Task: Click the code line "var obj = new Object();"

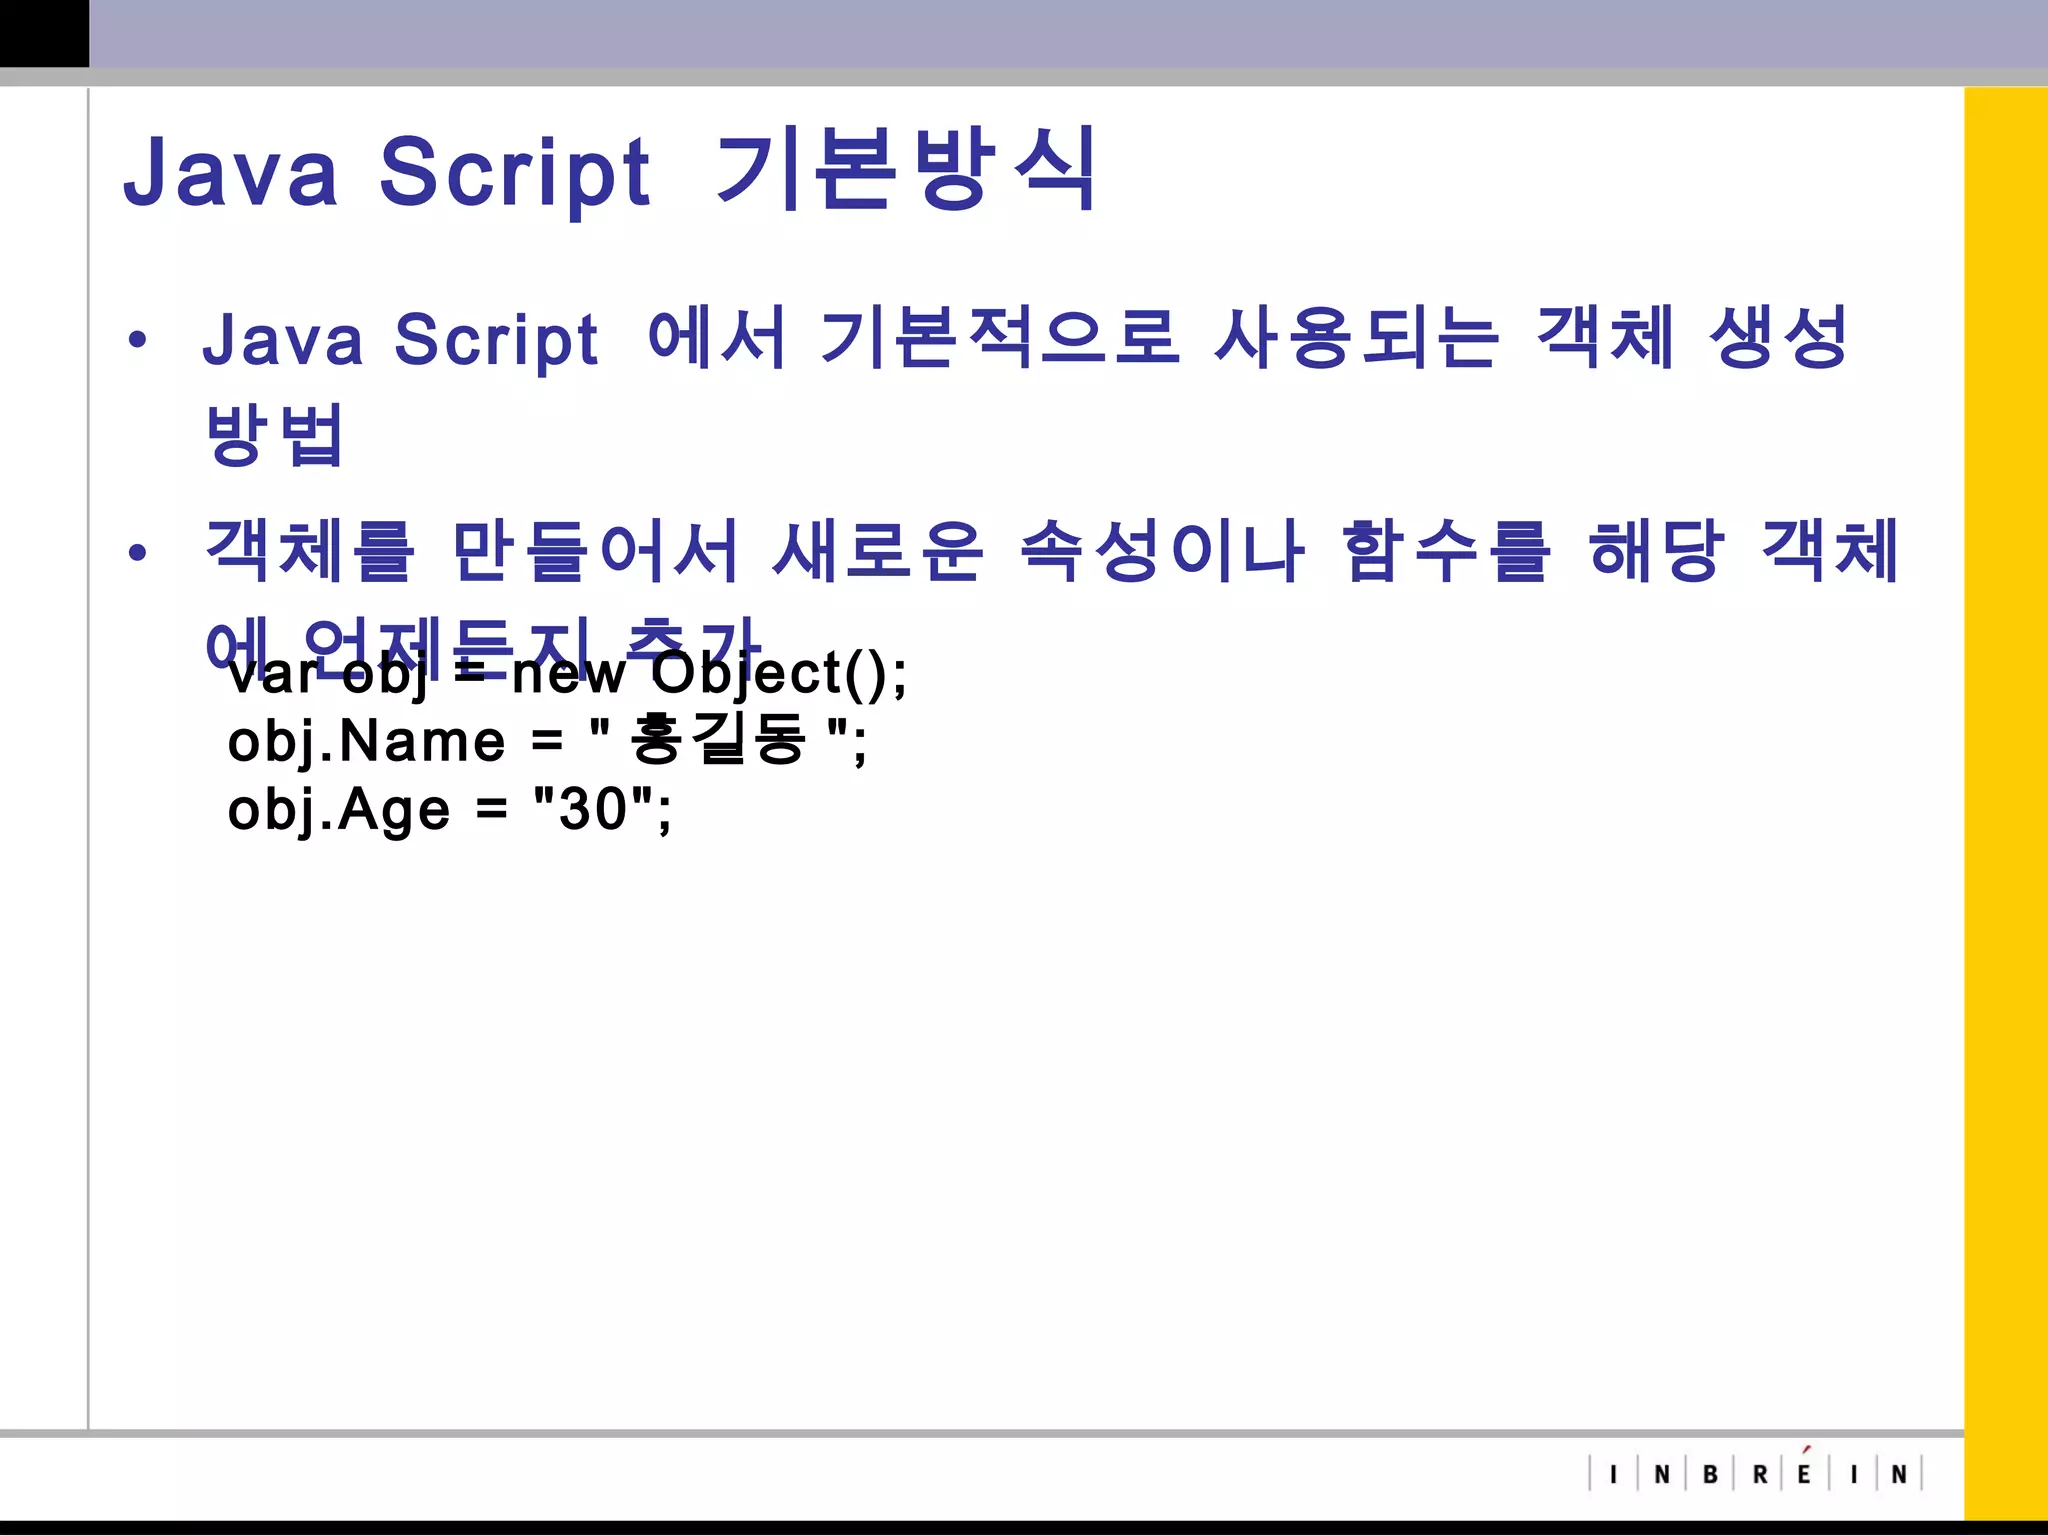Action: pyautogui.click(x=567, y=673)
